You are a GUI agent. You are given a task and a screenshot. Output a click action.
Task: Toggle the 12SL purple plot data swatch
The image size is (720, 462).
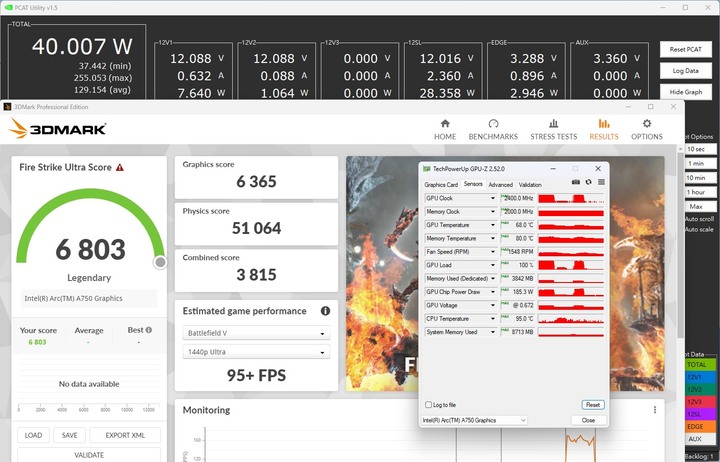(700, 414)
